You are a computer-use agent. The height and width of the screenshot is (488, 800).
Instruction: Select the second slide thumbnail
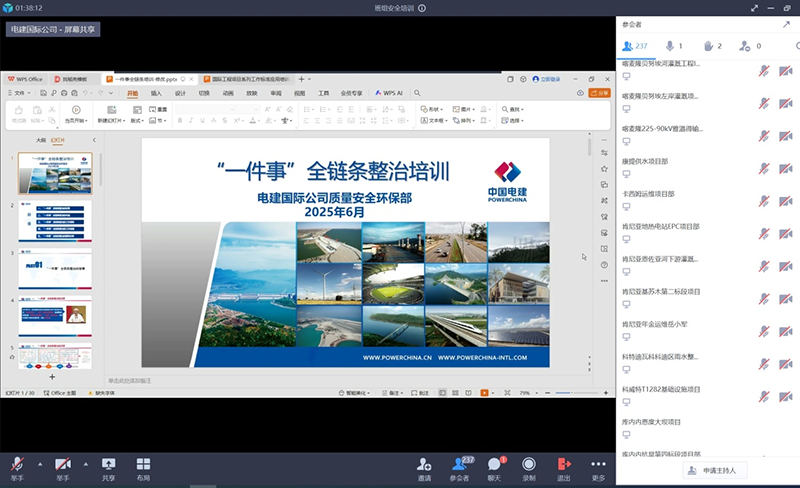coord(57,220)
